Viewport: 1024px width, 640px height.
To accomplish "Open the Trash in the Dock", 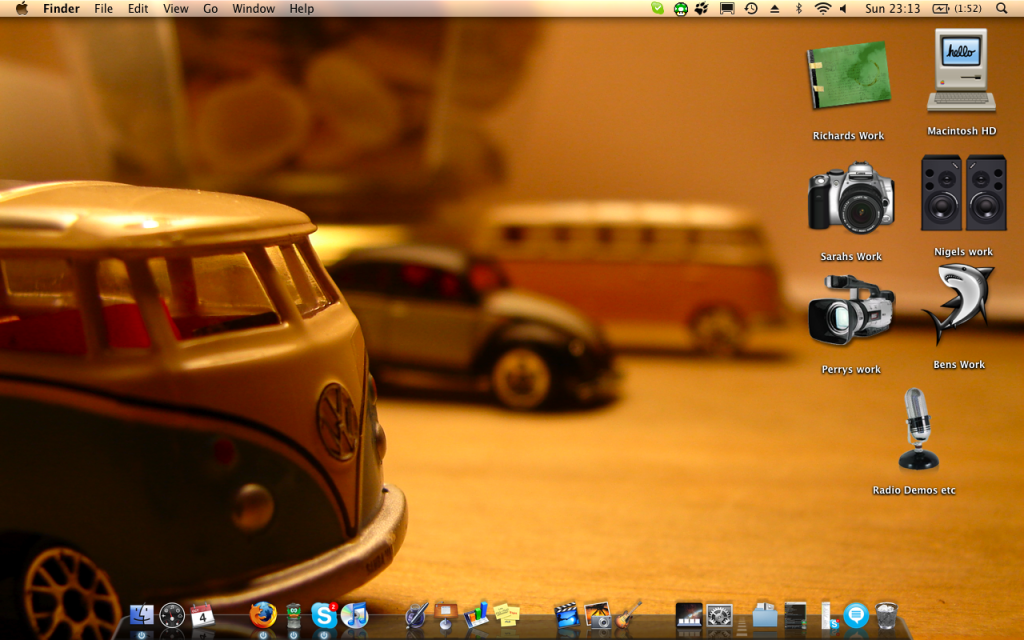I will [886, 615].
